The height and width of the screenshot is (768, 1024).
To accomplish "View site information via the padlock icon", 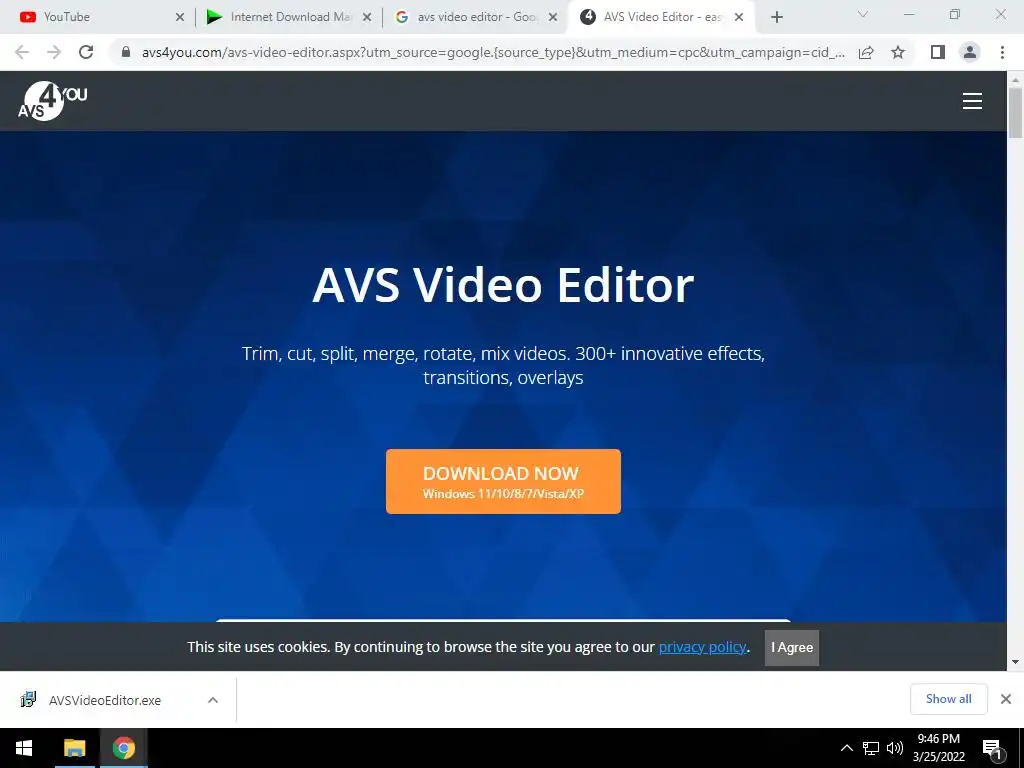I will (x=126, y=52).
